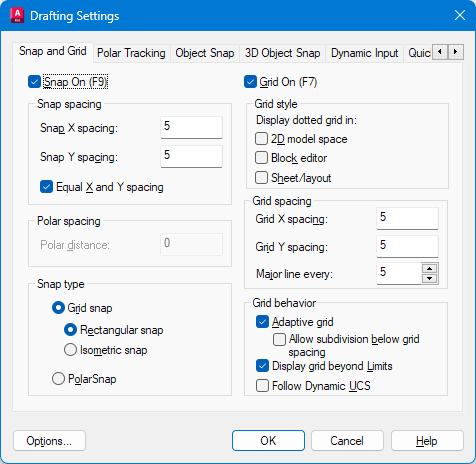Toggle Display grid beyond Limits
Screen dimensions: 476x464
262,366
